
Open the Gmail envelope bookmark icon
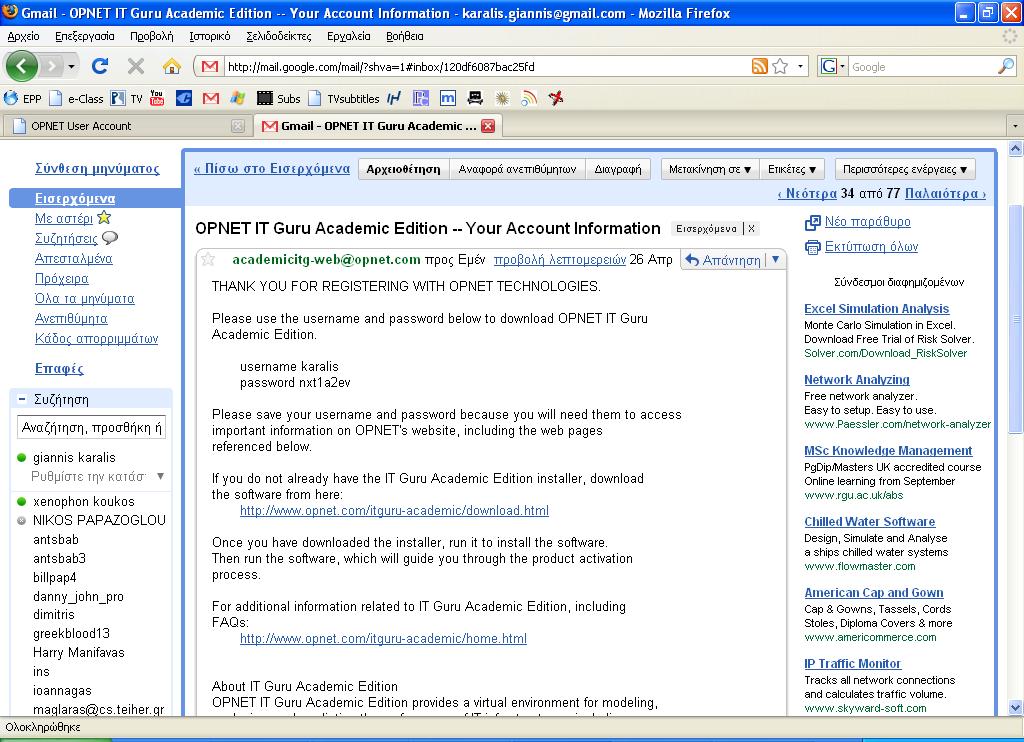point(210,99)
